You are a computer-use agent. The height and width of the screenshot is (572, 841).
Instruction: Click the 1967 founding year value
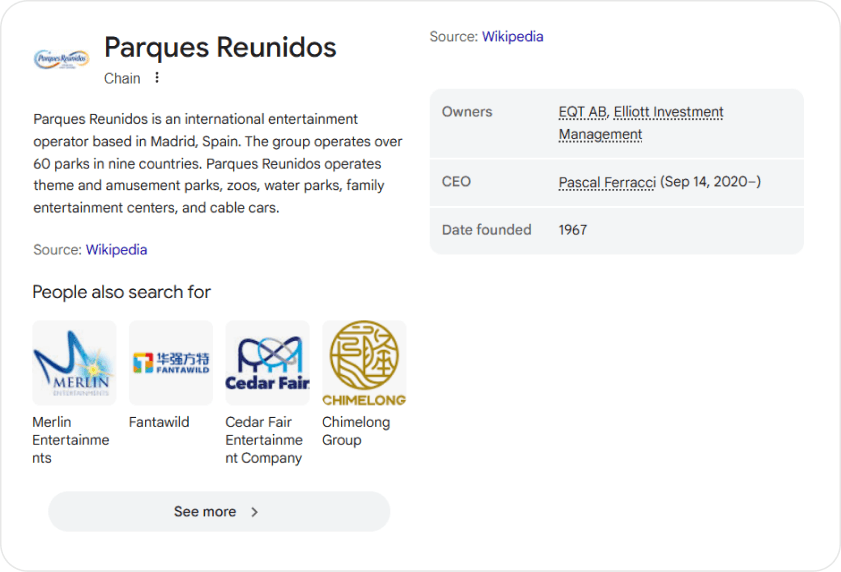pyautogui.click(x=573, y=230)
